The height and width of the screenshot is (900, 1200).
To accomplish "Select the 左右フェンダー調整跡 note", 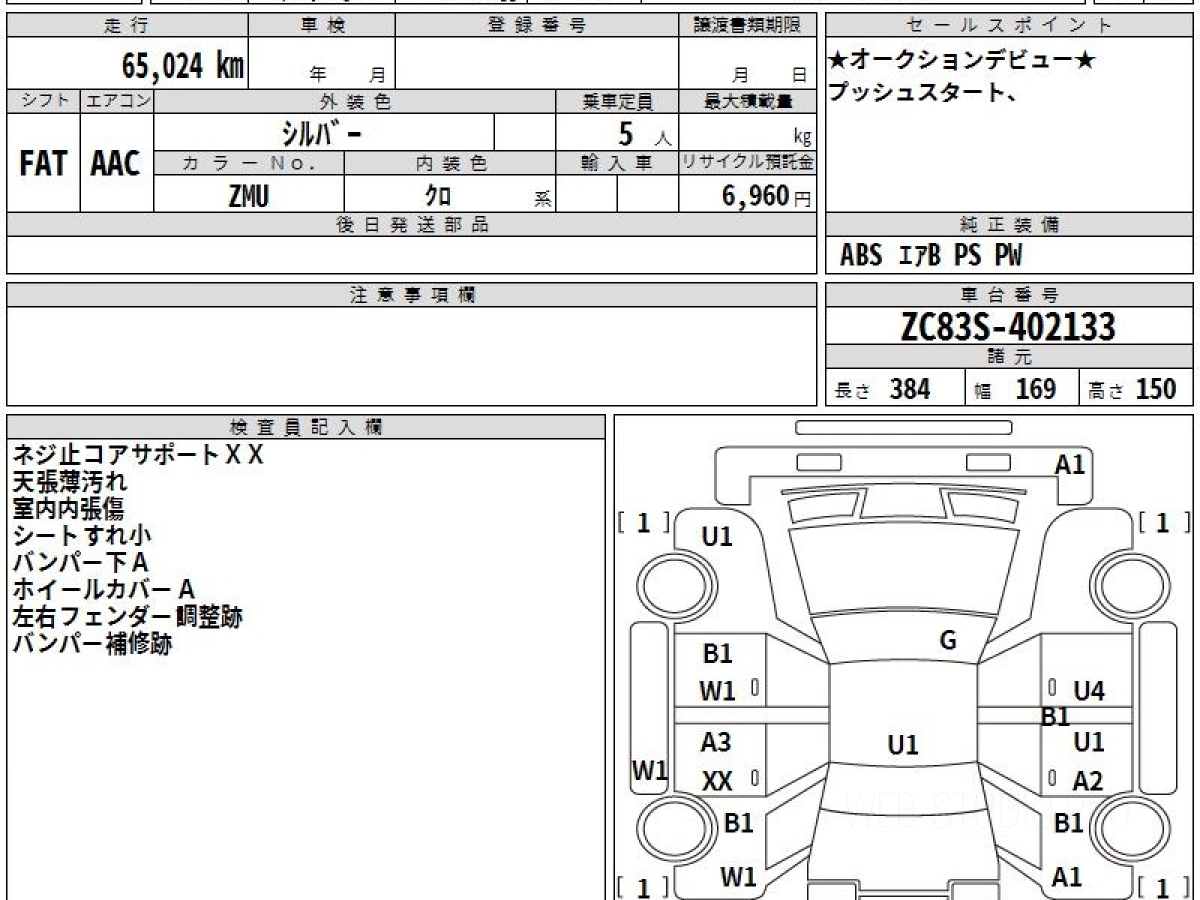I will click(127, 617).
